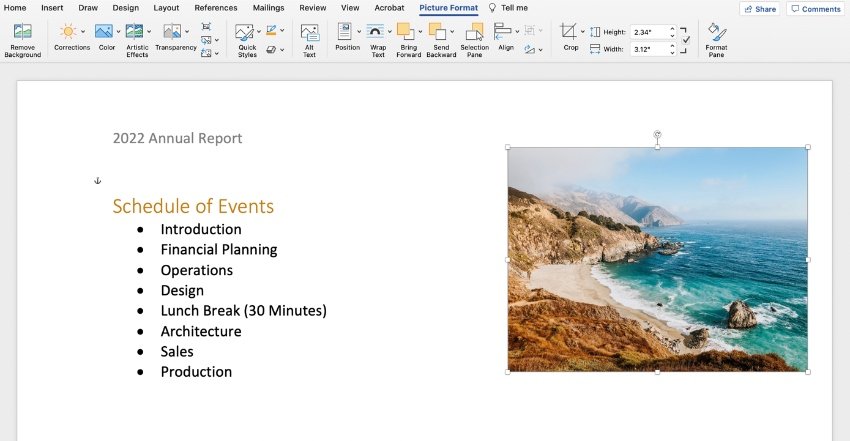The width and height of the screenshot is (850, 441).
Task: Switch to the Home tab
Action: click(x=15, y=8)
